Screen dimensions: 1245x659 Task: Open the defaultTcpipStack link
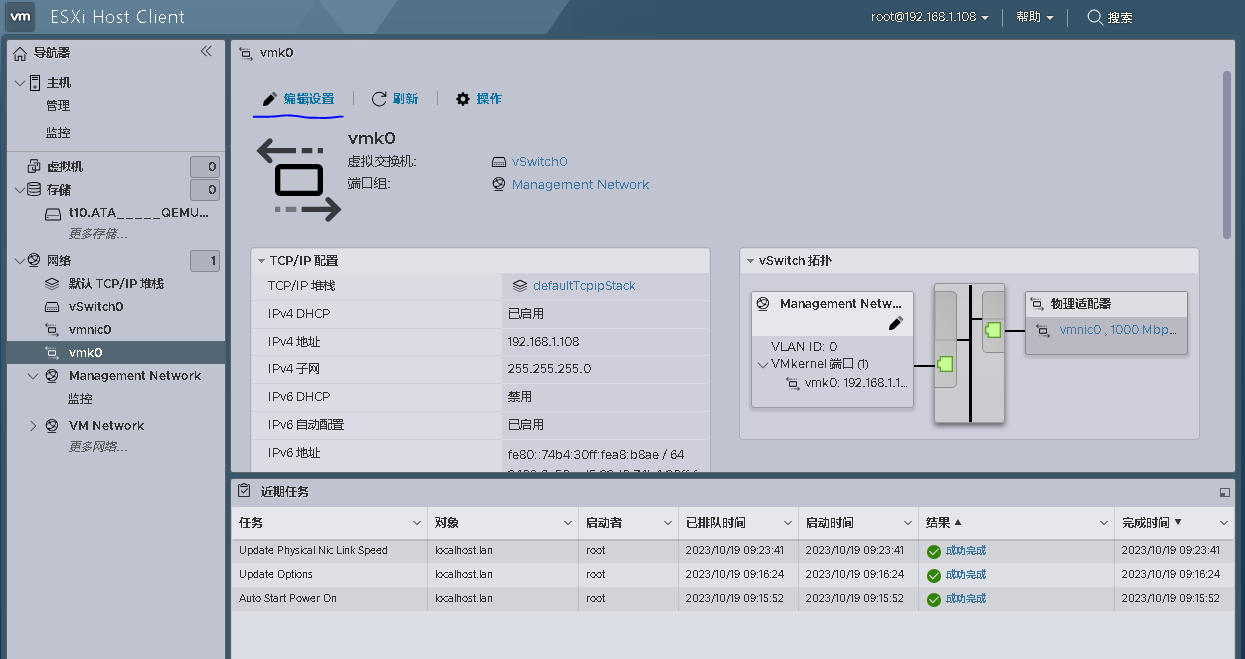pos(584,286)
